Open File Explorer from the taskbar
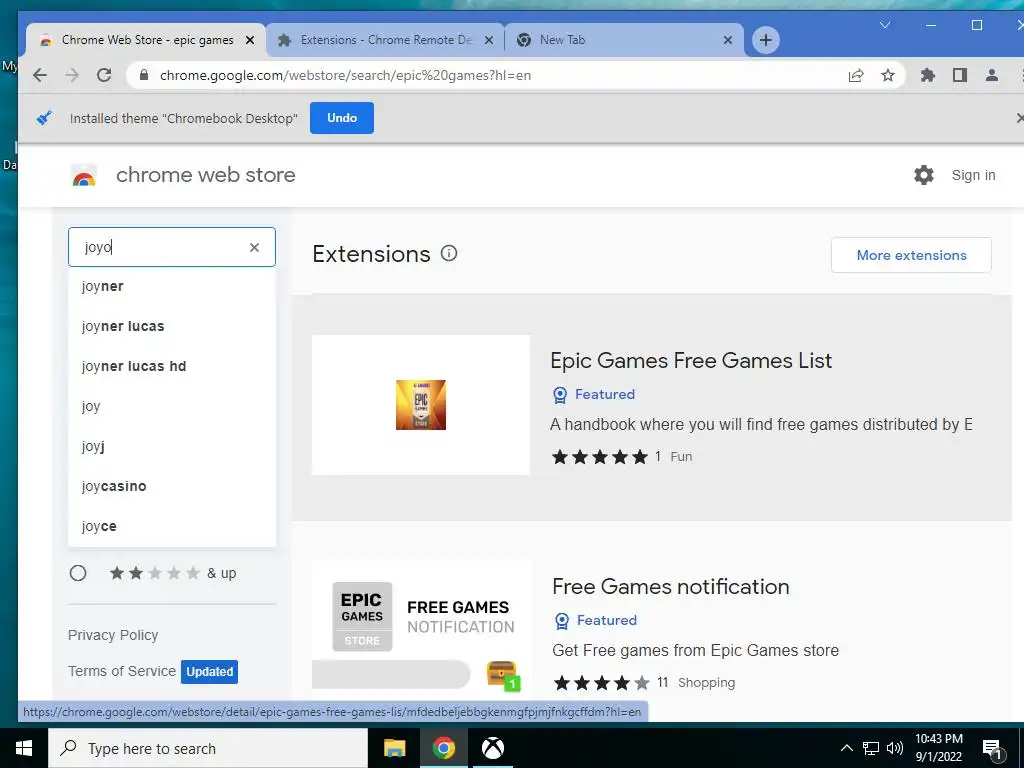 coord(394,748)
